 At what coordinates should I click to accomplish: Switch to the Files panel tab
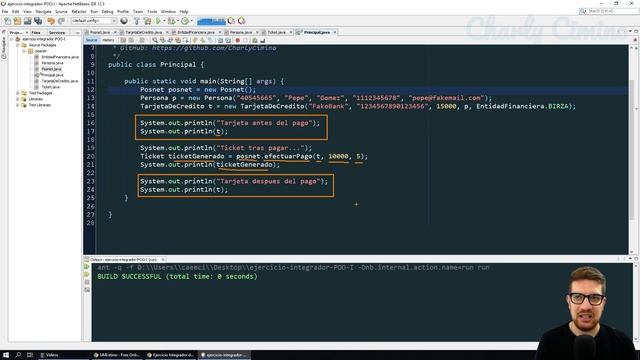pyautogui.click(x=36, y=32)
